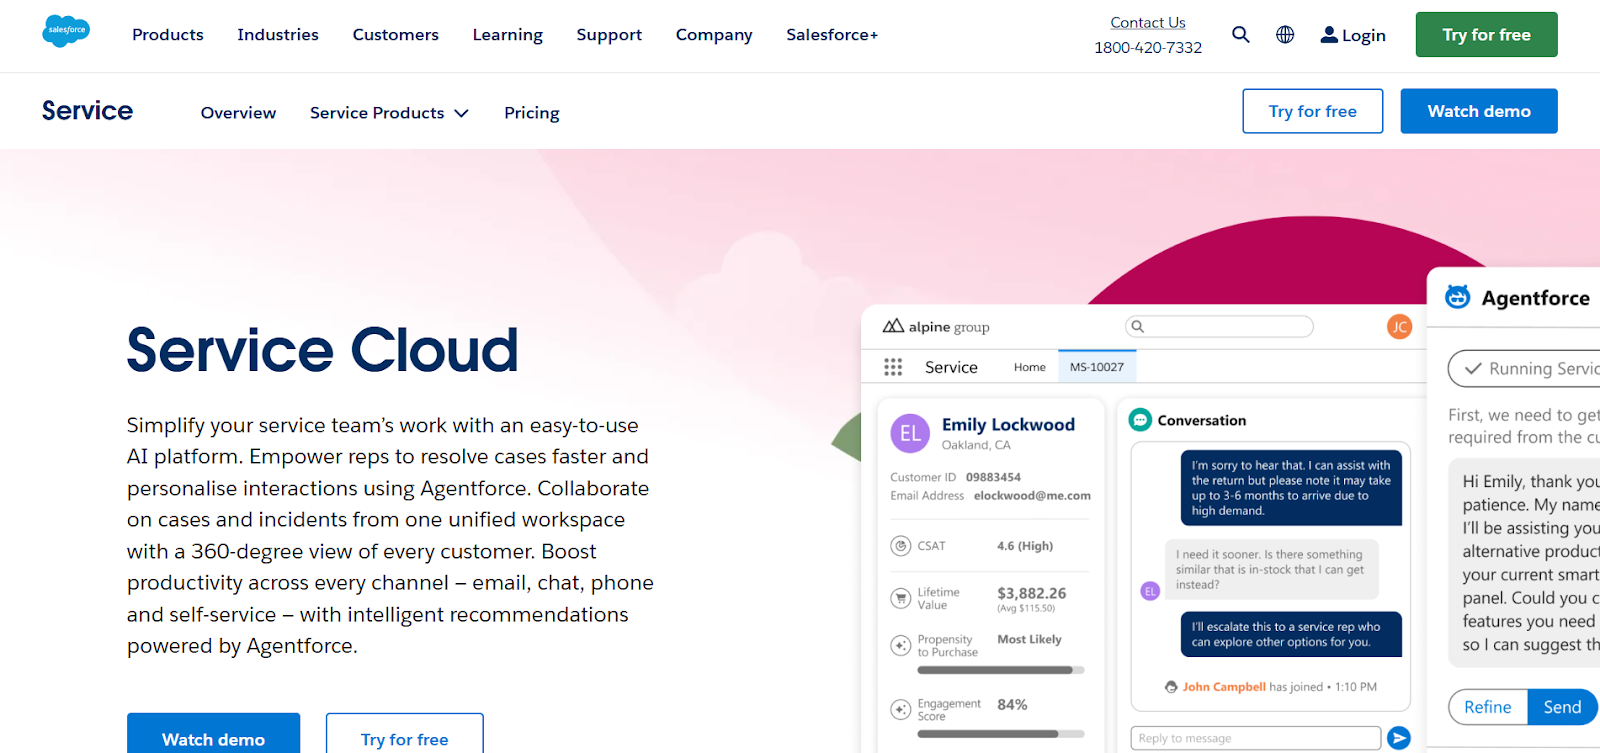Click the Emily Lockwood name
Image resolution: width=1600 pixels, height=753 pixels.
click(1008, 425)
